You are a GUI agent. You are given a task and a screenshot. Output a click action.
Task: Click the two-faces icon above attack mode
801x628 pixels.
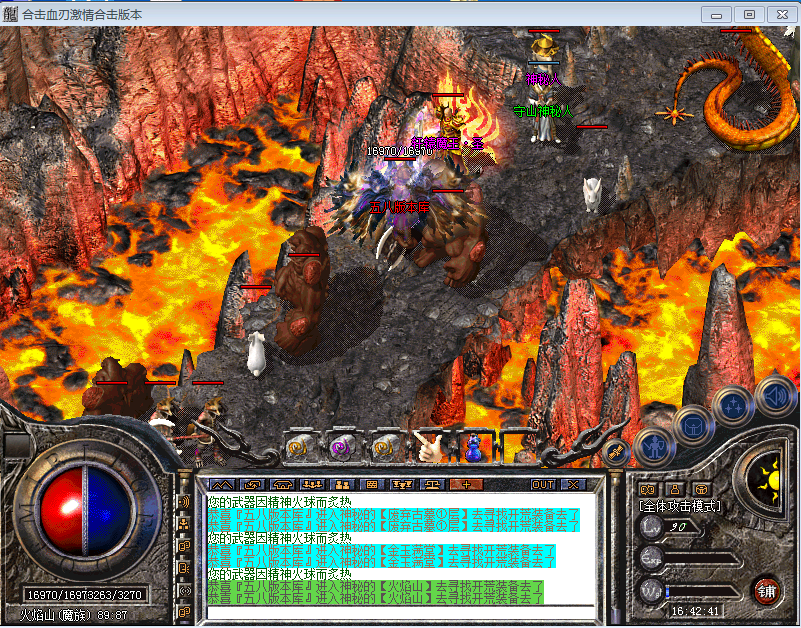point(648,489)
